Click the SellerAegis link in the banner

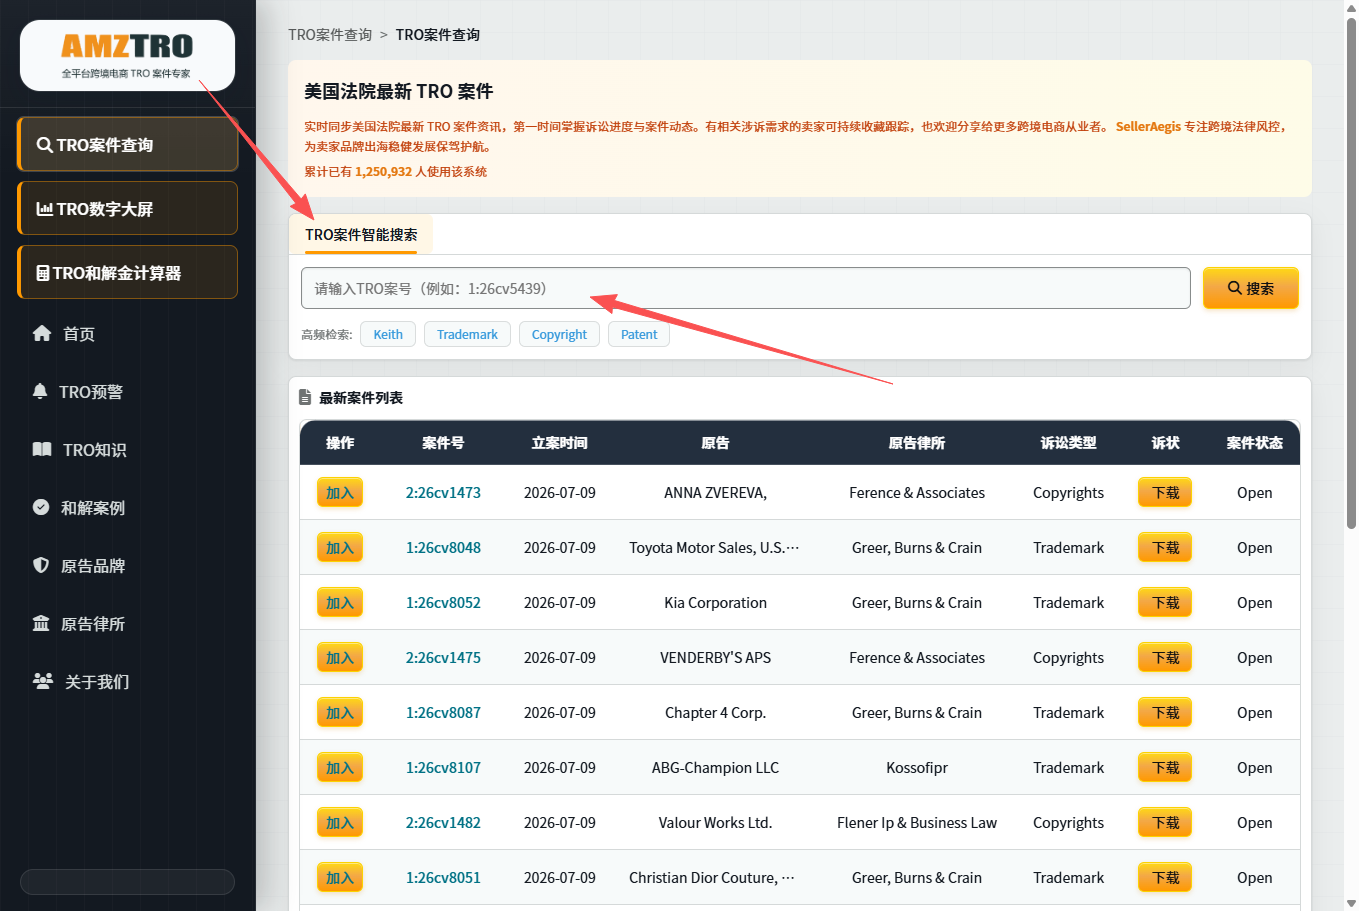[1148, 127]
